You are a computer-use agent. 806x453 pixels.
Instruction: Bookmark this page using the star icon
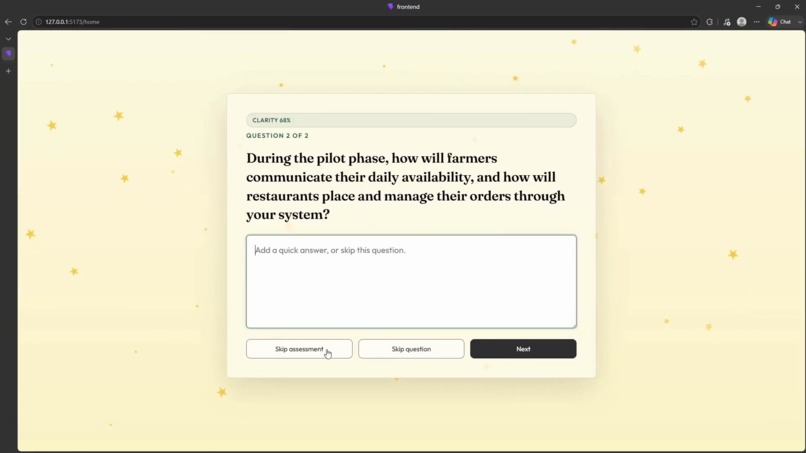694,22
